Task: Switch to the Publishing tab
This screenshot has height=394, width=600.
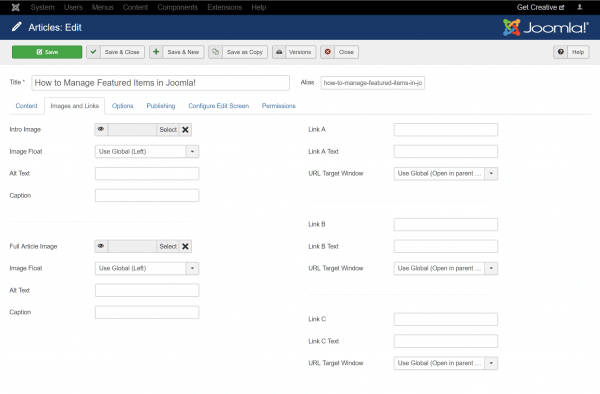Action: 161,106
